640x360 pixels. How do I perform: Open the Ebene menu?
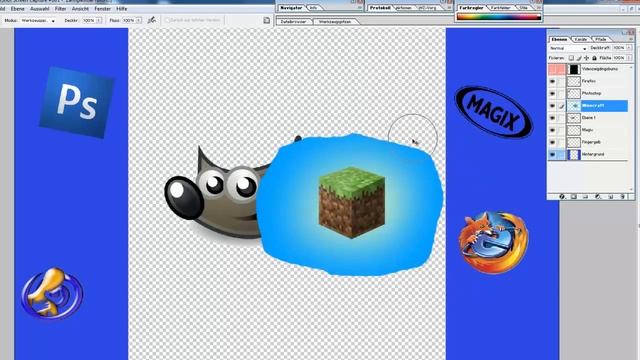tap(18, 9)
